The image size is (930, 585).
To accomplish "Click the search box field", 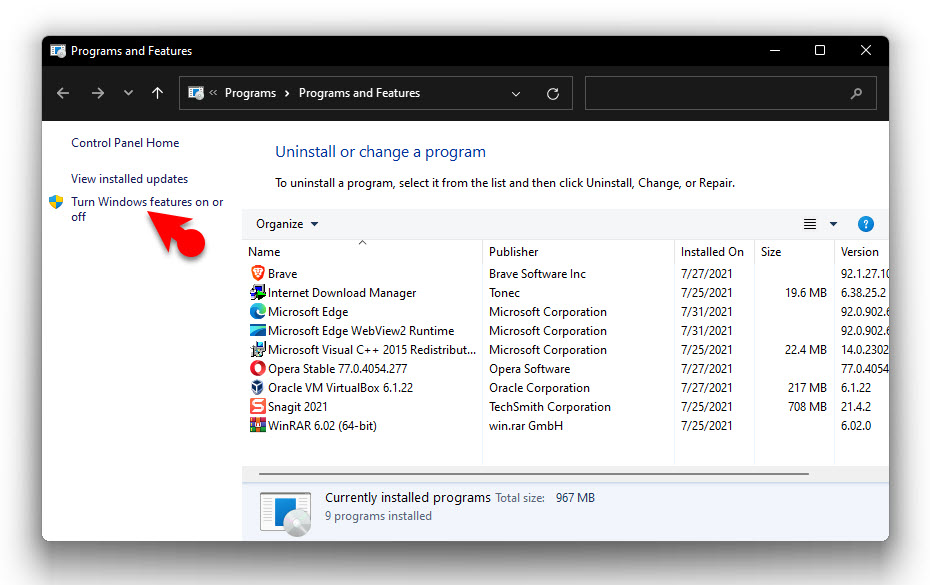I will (x=731, y=93).
